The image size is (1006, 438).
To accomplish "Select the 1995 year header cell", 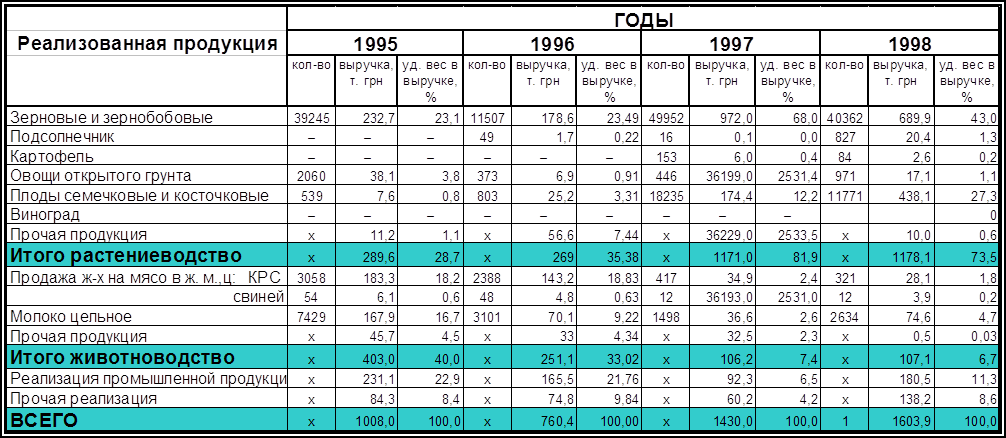I will (x=375, y=43).
